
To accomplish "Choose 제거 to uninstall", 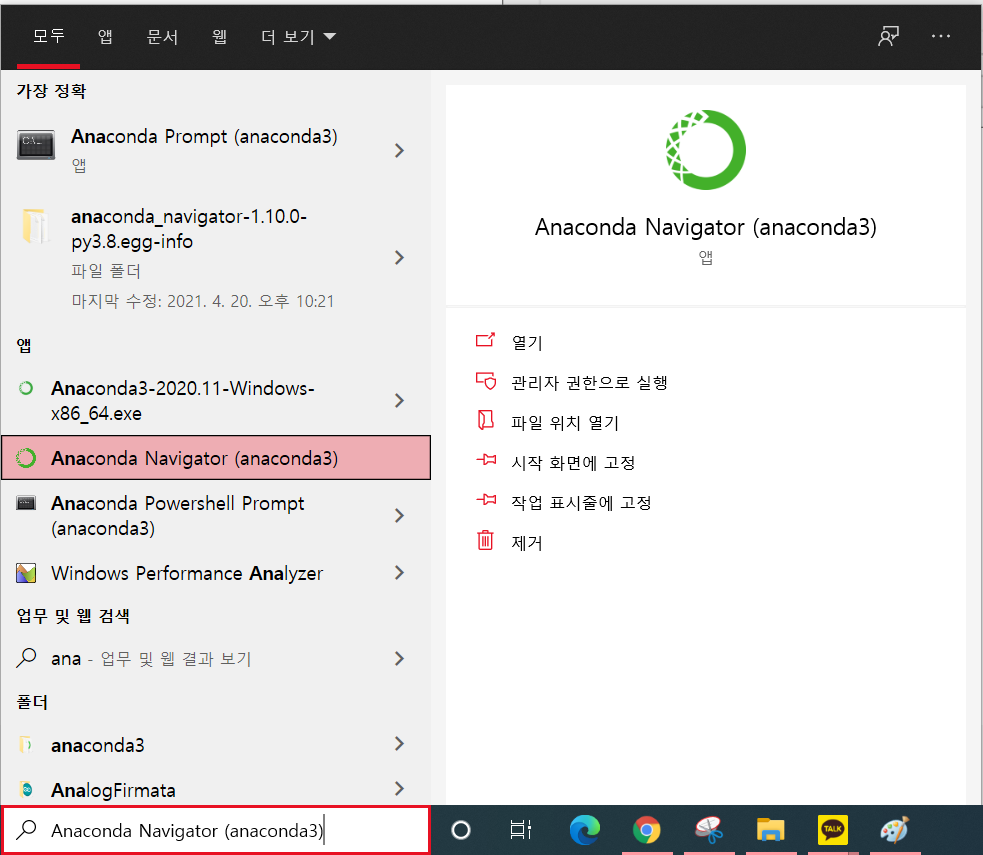I will (527, 543).
